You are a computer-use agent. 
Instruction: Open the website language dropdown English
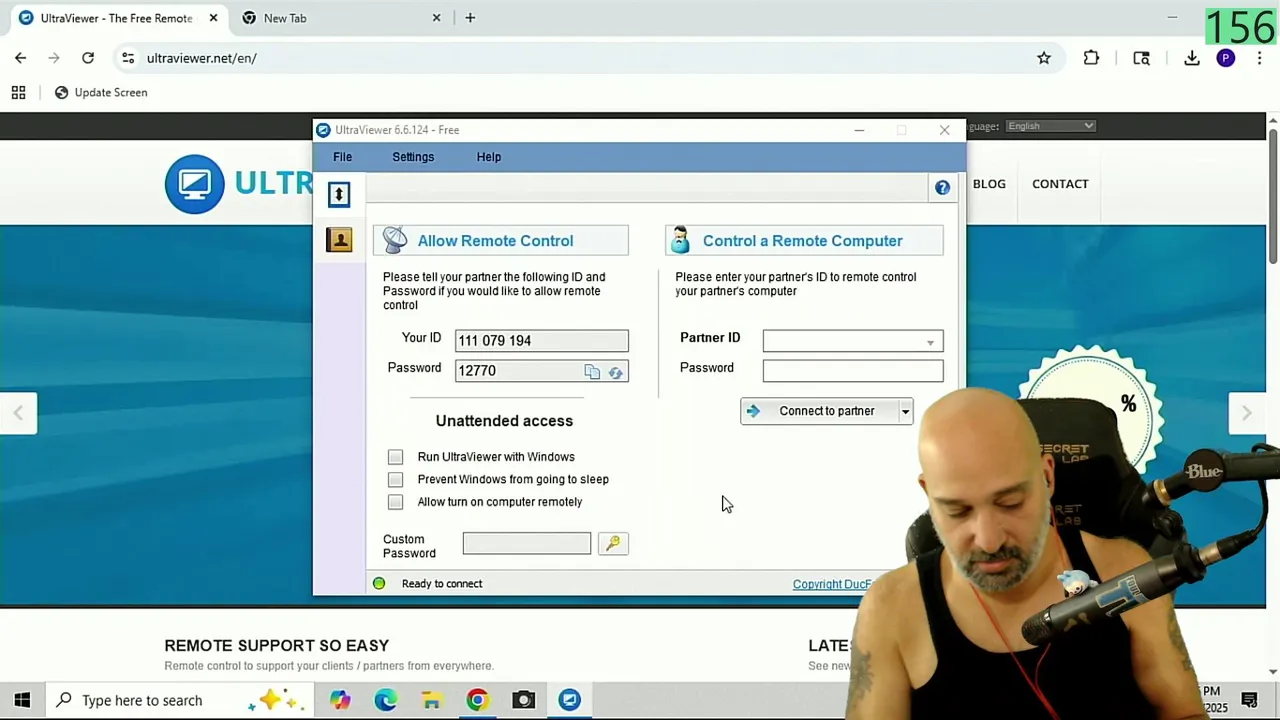point(1050,126)
